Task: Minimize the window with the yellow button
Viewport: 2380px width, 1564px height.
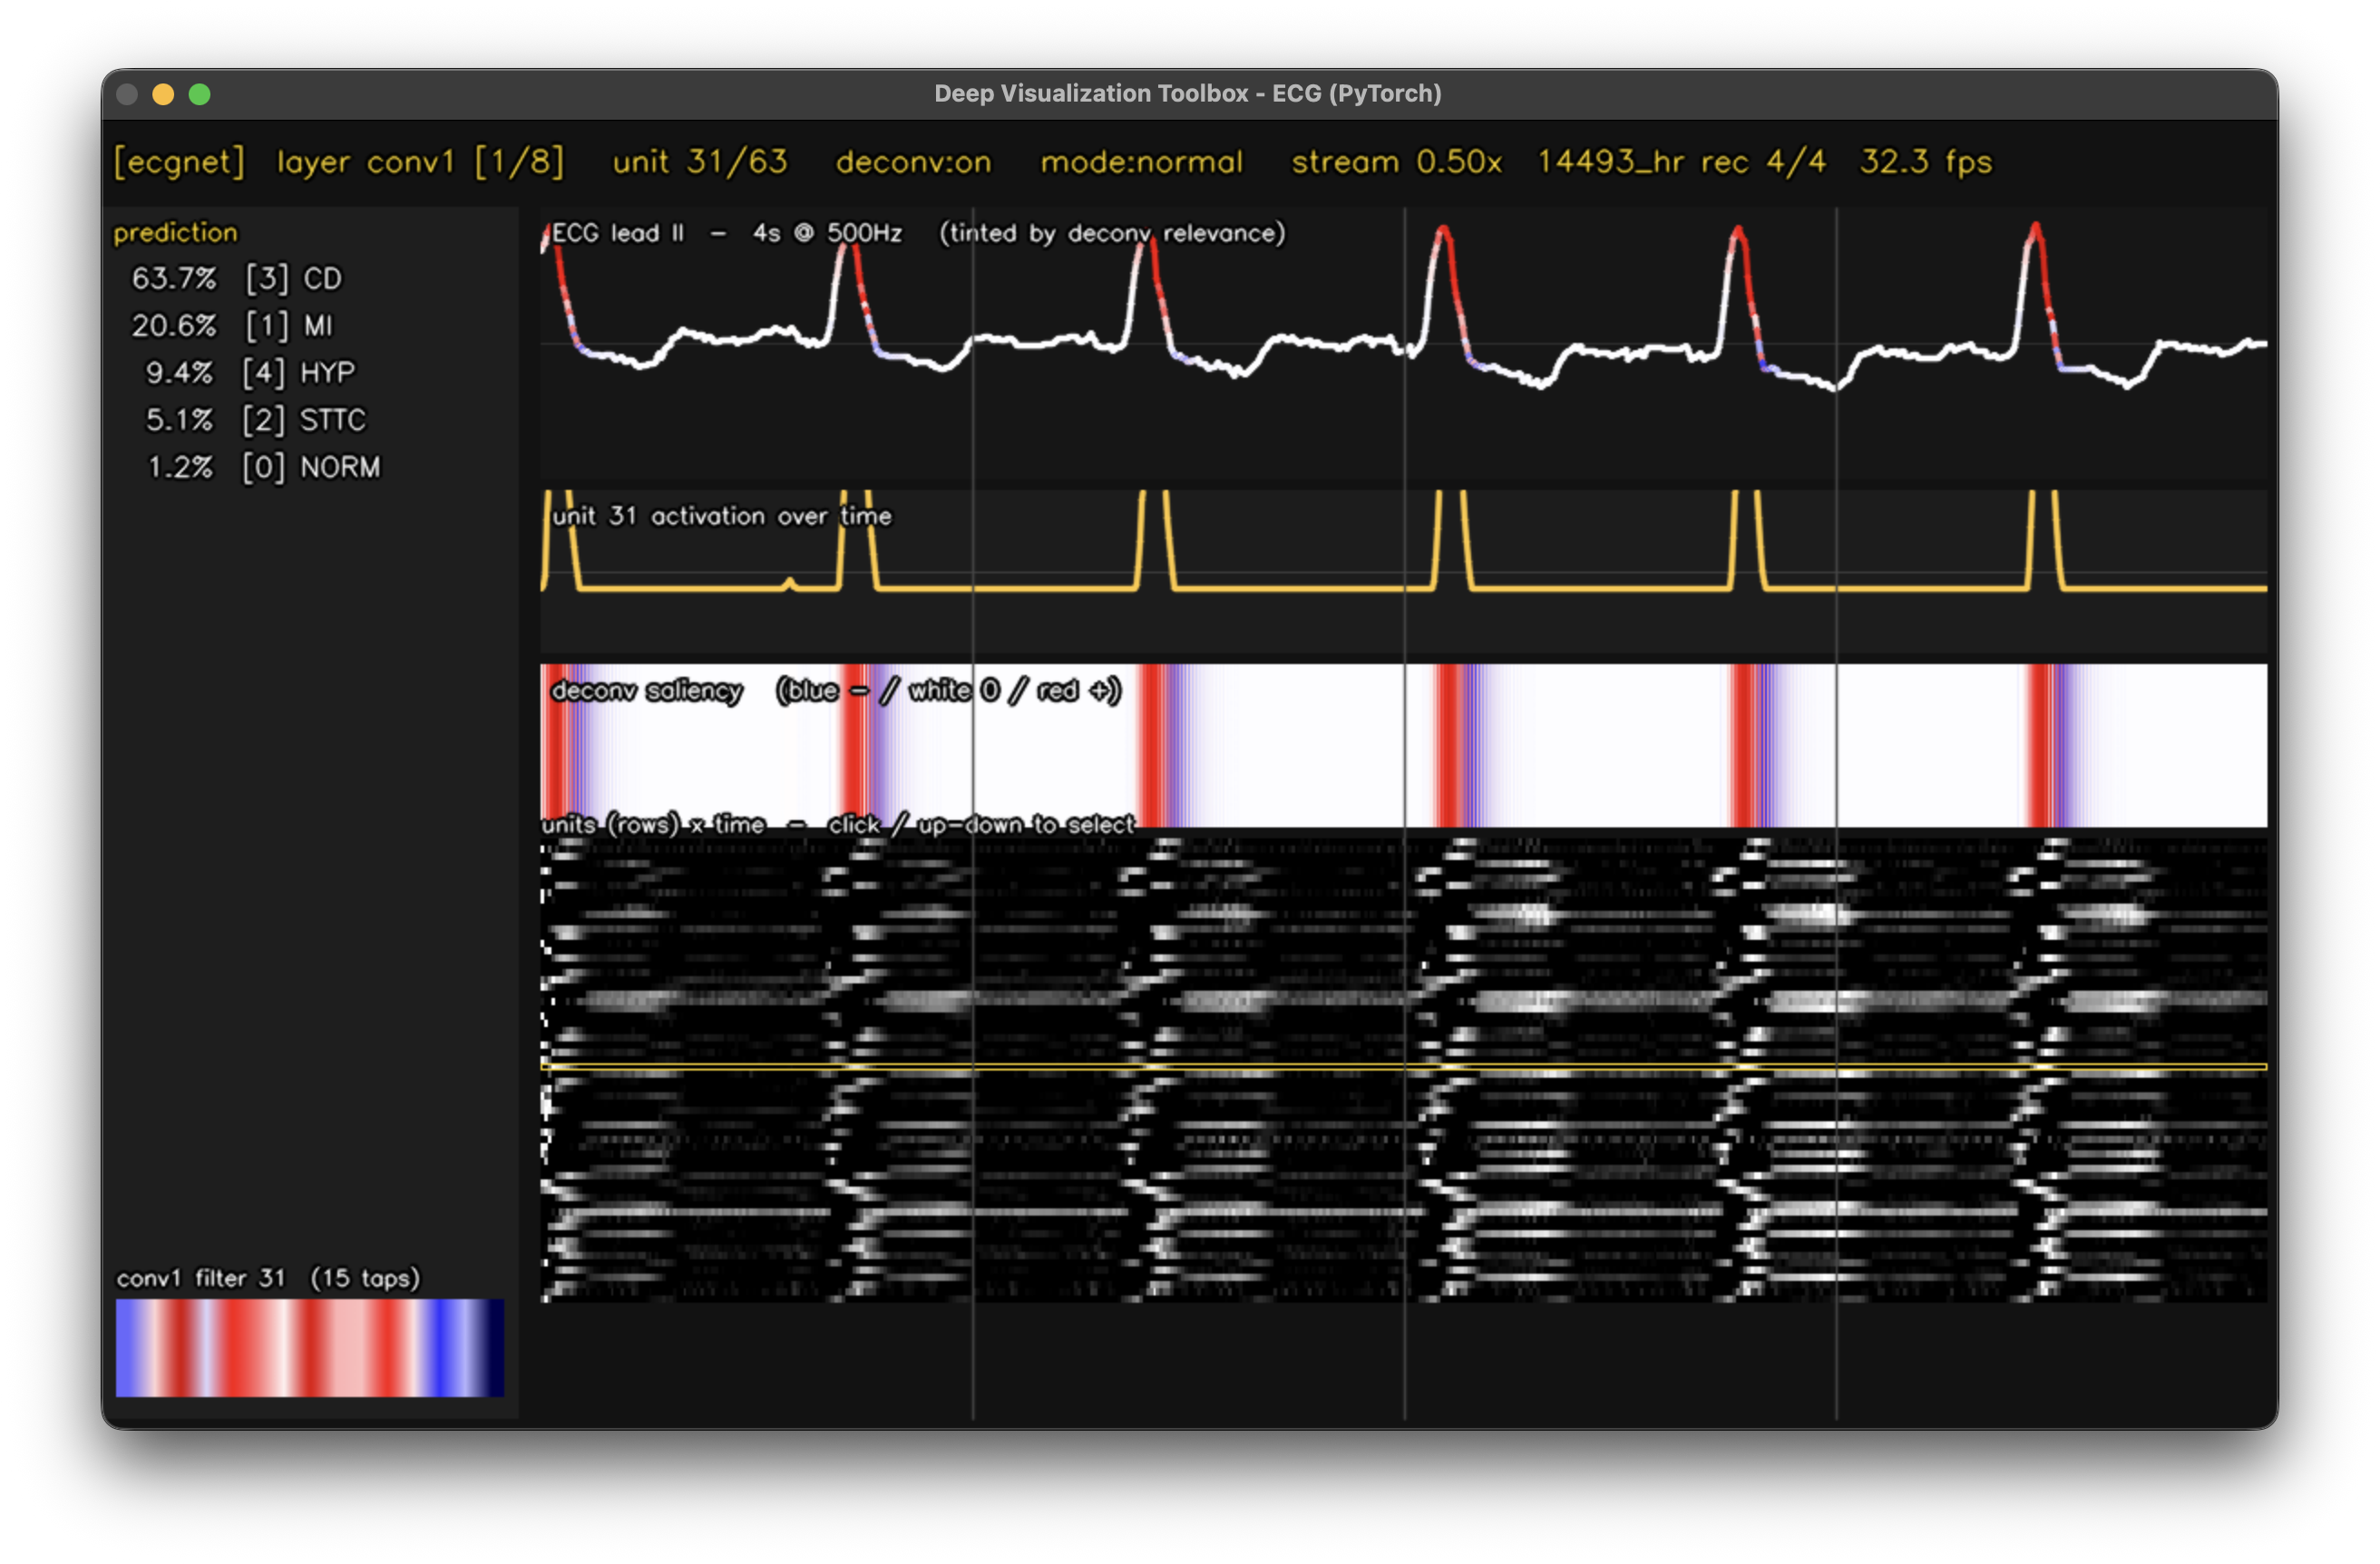Action: click(x=163, y=94)
